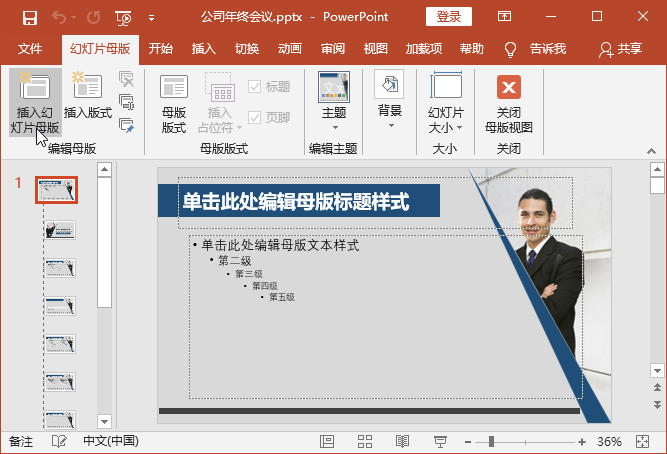Toggle the 标题 checkbox

click(x=269, y=87)
